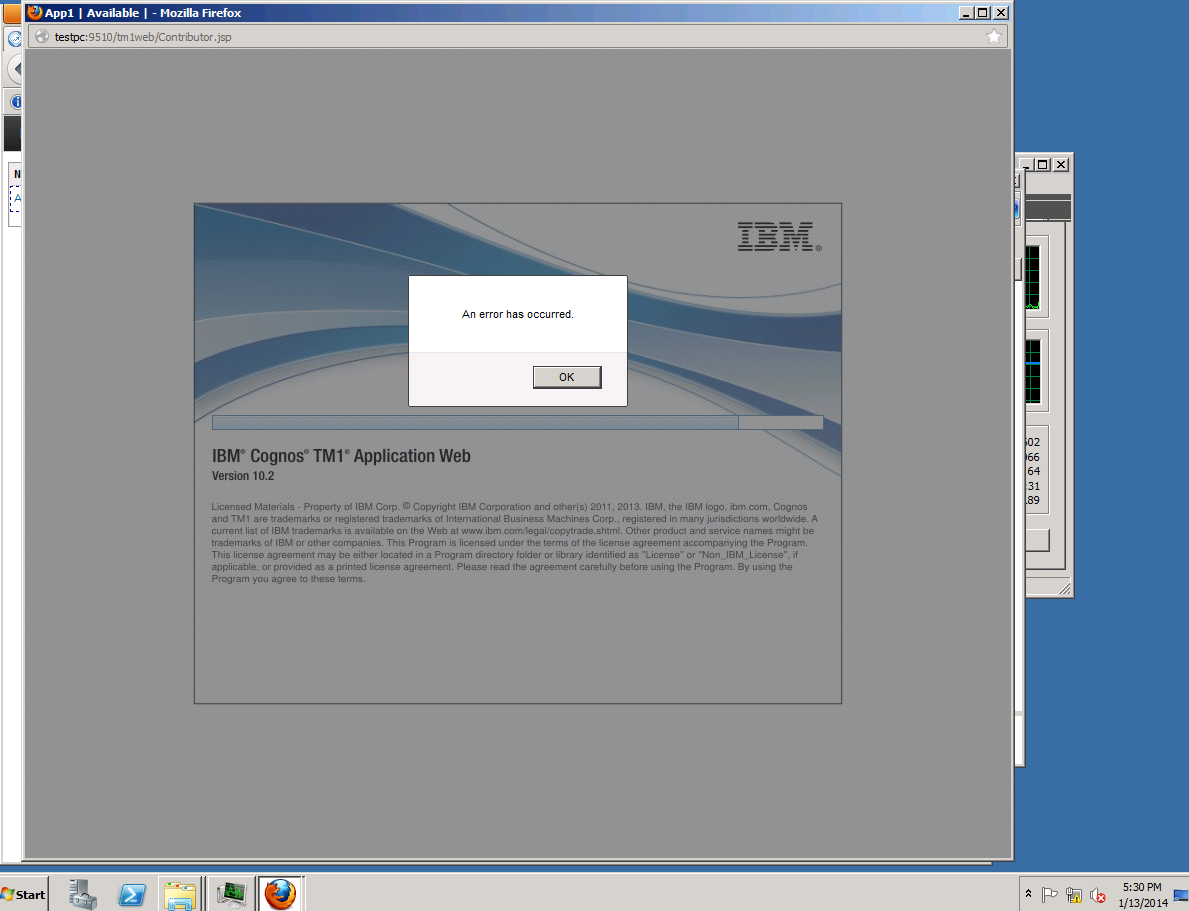The height and width of the screenshot is (911, 1189).
Task: Click the blue info icon in the background window
Action: pos(16,102)
